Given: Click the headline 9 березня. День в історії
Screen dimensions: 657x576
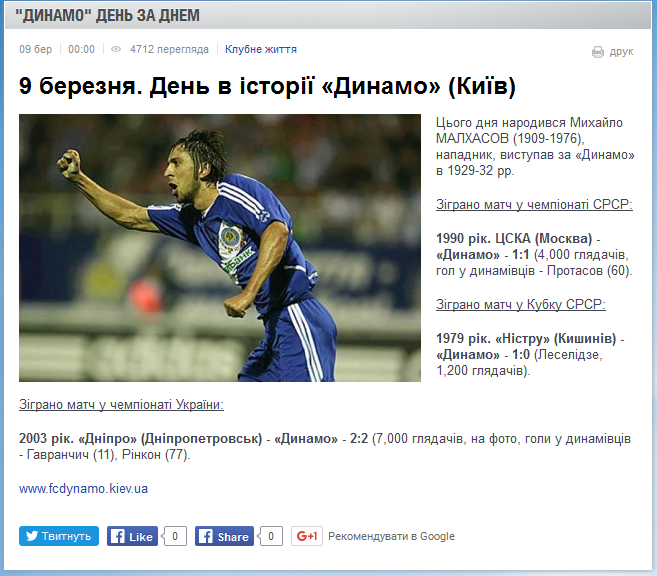Looking at the screenshot, I should click(267, 86).
